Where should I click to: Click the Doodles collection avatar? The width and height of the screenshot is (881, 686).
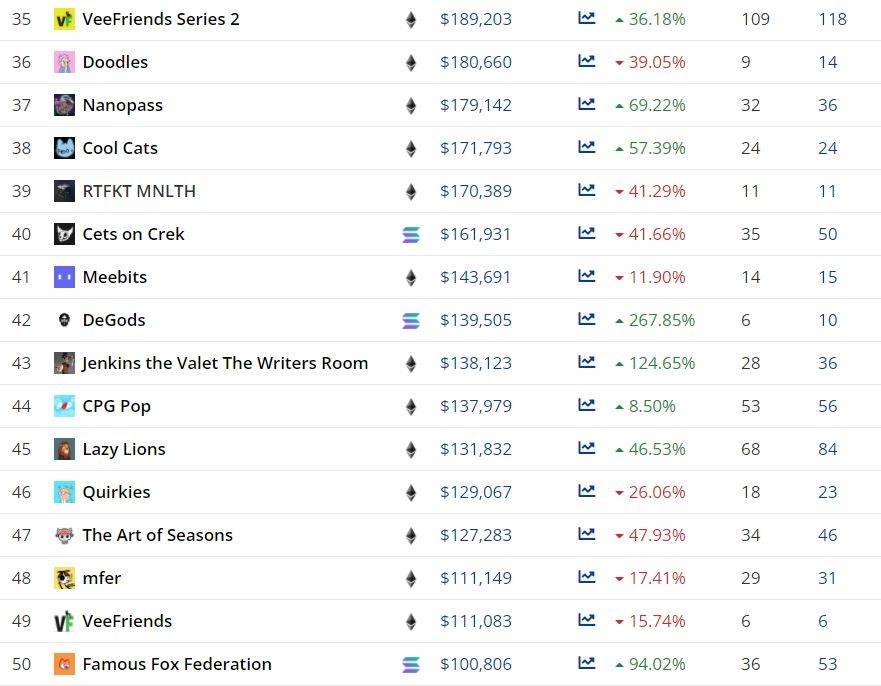pos(64,62)
